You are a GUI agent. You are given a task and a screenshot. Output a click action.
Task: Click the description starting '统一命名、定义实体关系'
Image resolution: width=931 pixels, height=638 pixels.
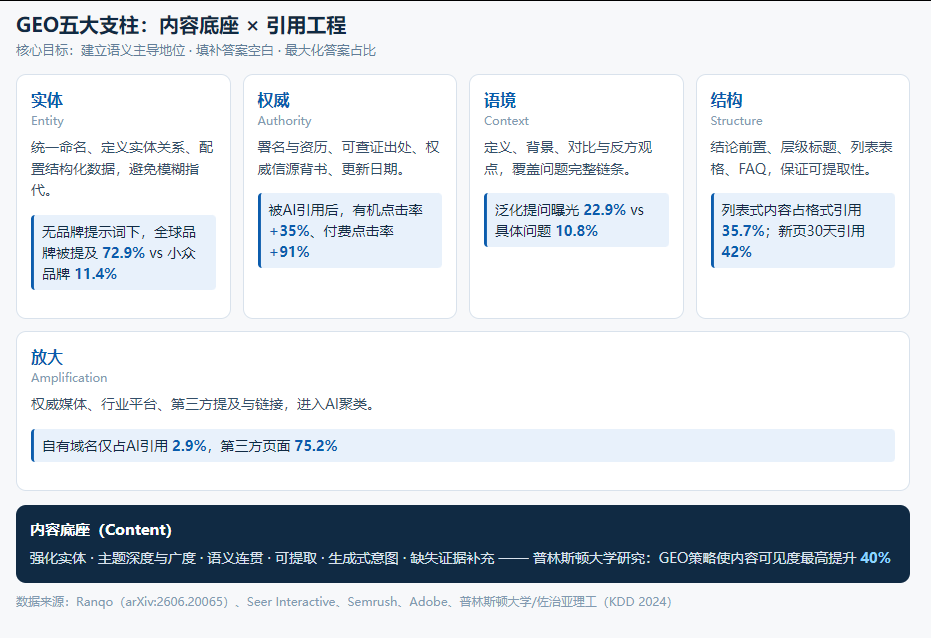click(123, 169)
